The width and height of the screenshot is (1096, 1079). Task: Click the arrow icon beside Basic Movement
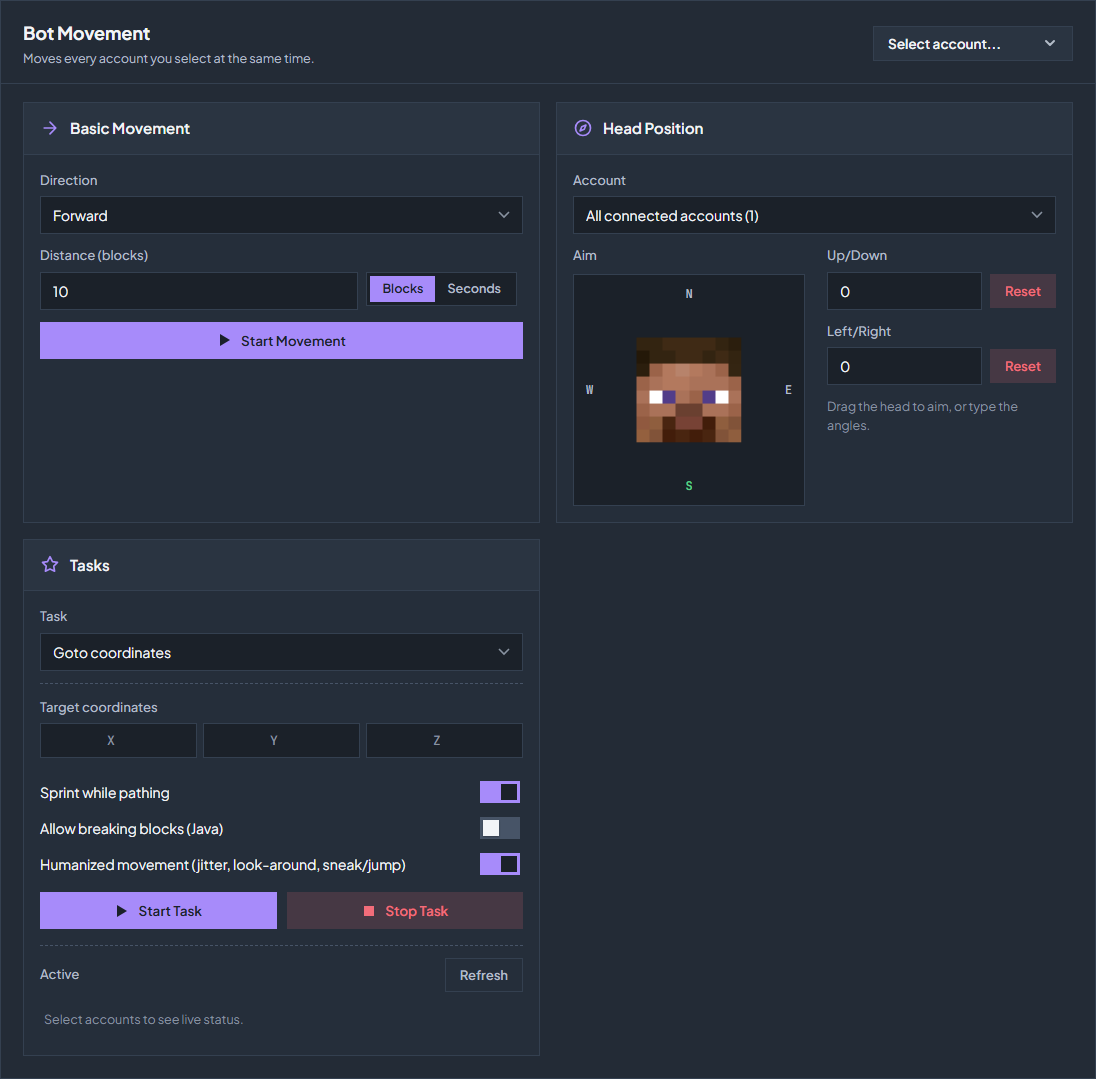(x=50, y=128)
